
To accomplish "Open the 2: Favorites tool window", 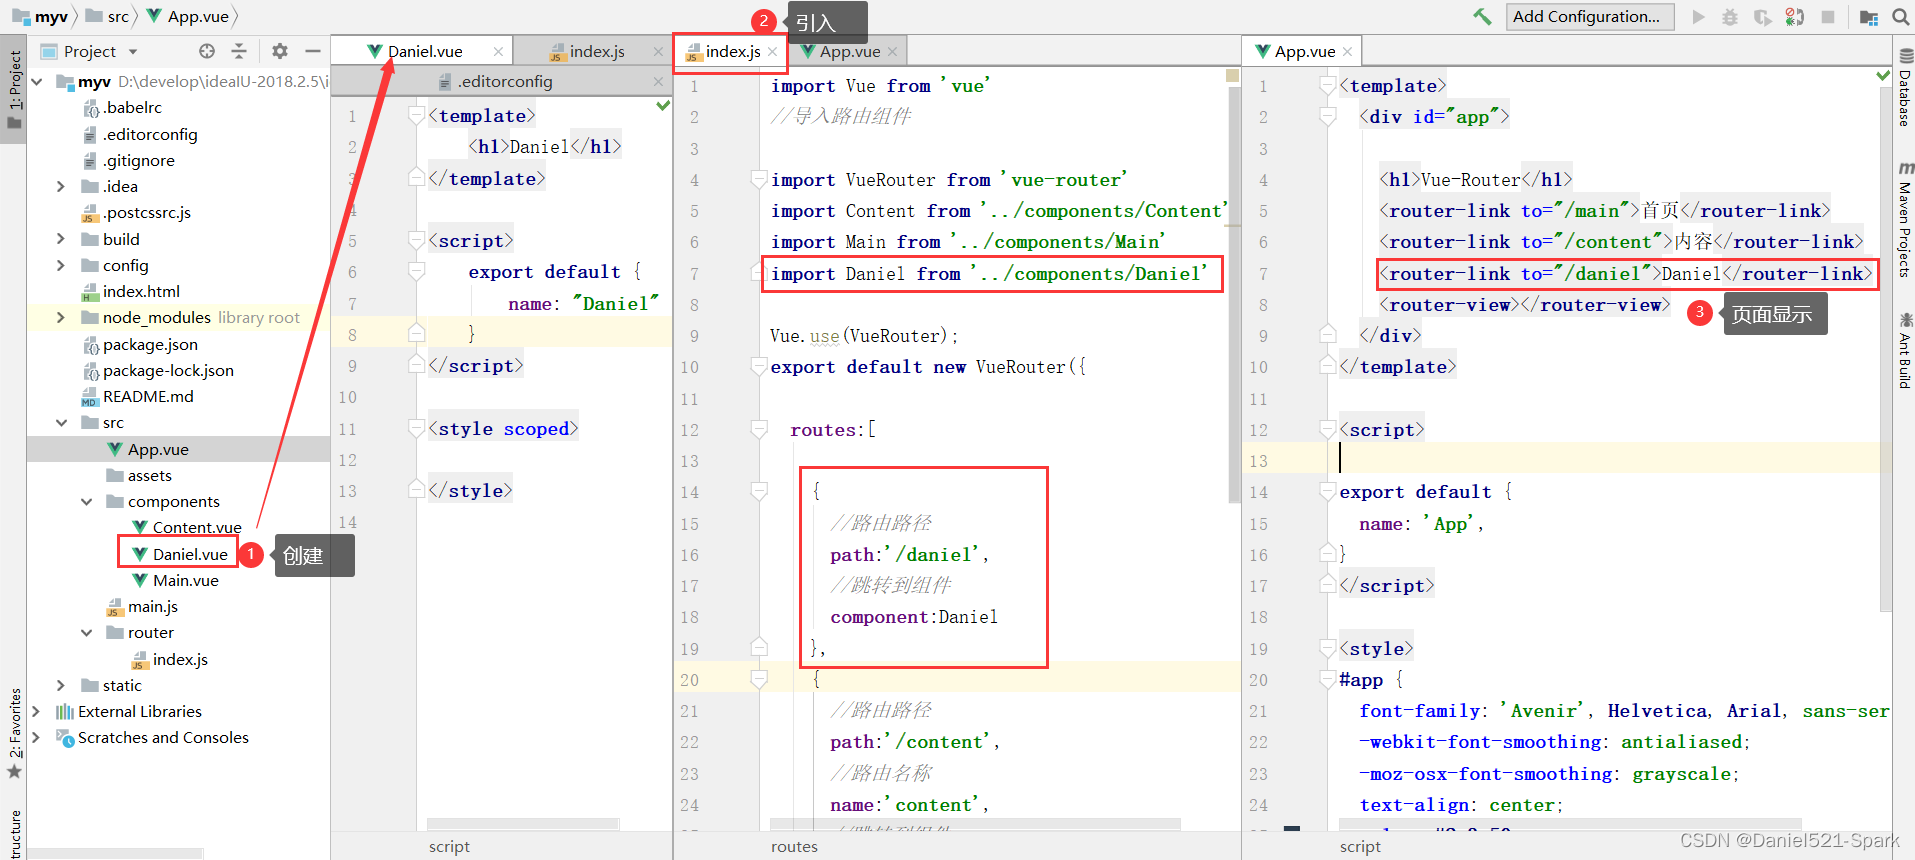I will [14, 732].
